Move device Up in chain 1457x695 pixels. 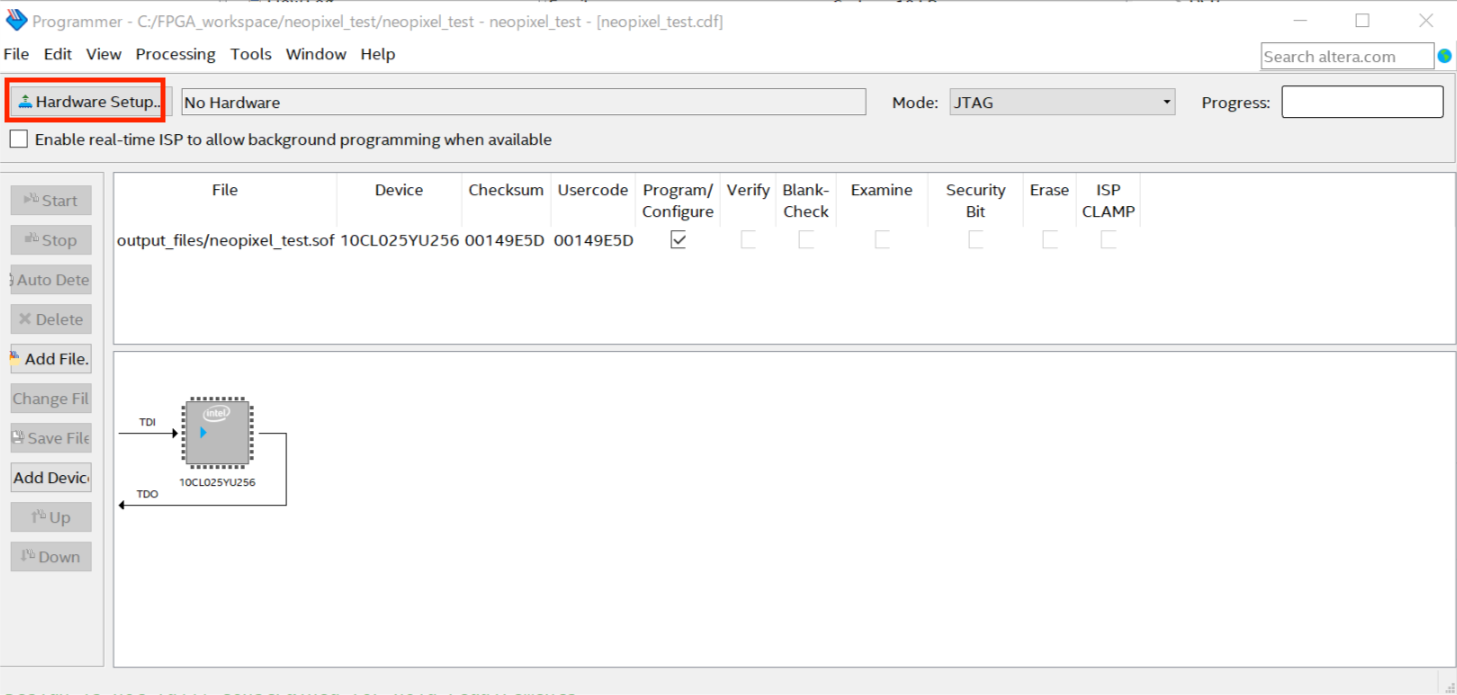pos(51,517)
